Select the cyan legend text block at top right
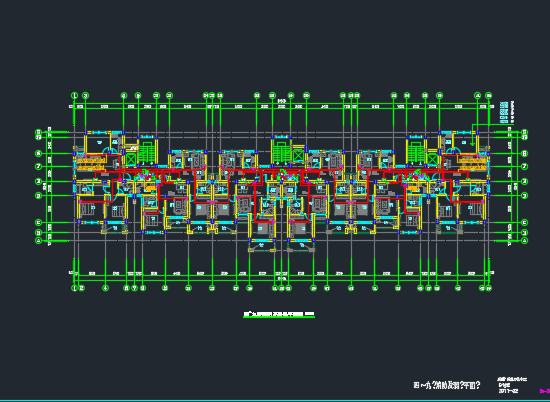550x402 pixels. pyautogui.click(x=504, y=112)
